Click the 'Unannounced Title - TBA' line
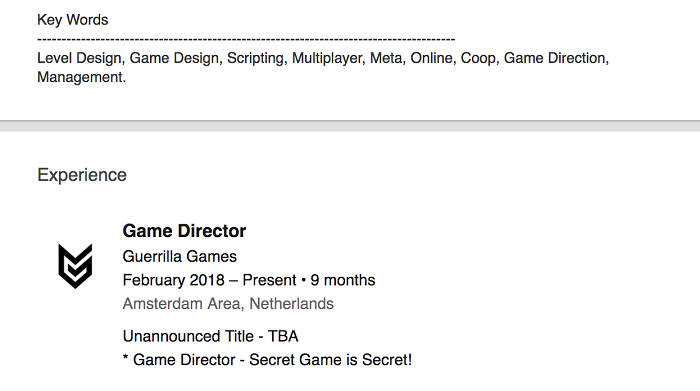This screenshot has height=391, width=700. [x=210, y=336]
